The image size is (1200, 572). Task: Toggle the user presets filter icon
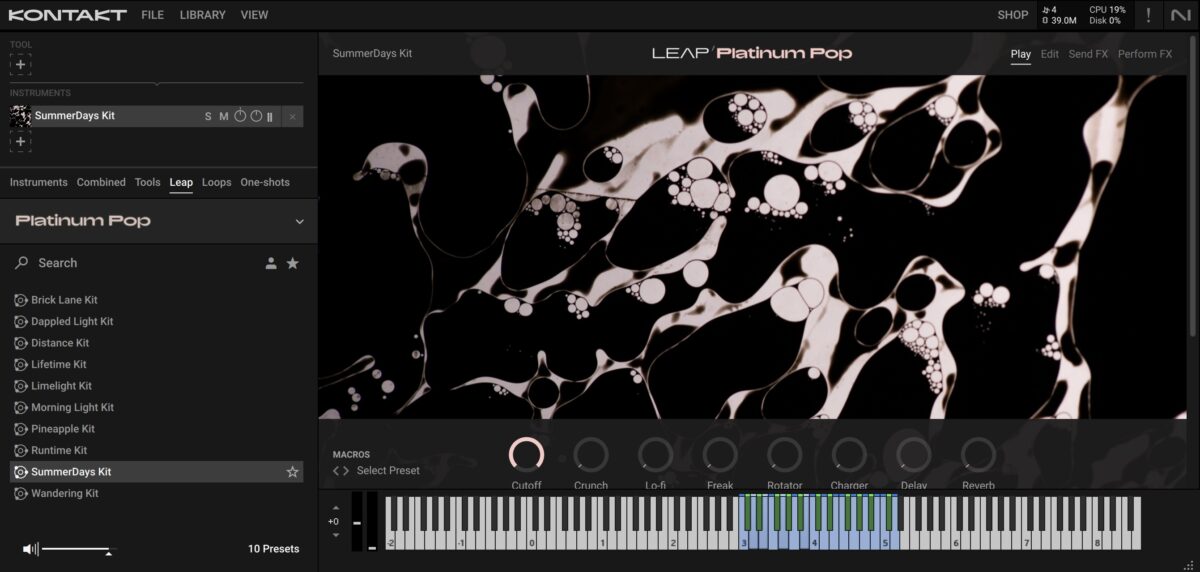click(x=271, y=263)
